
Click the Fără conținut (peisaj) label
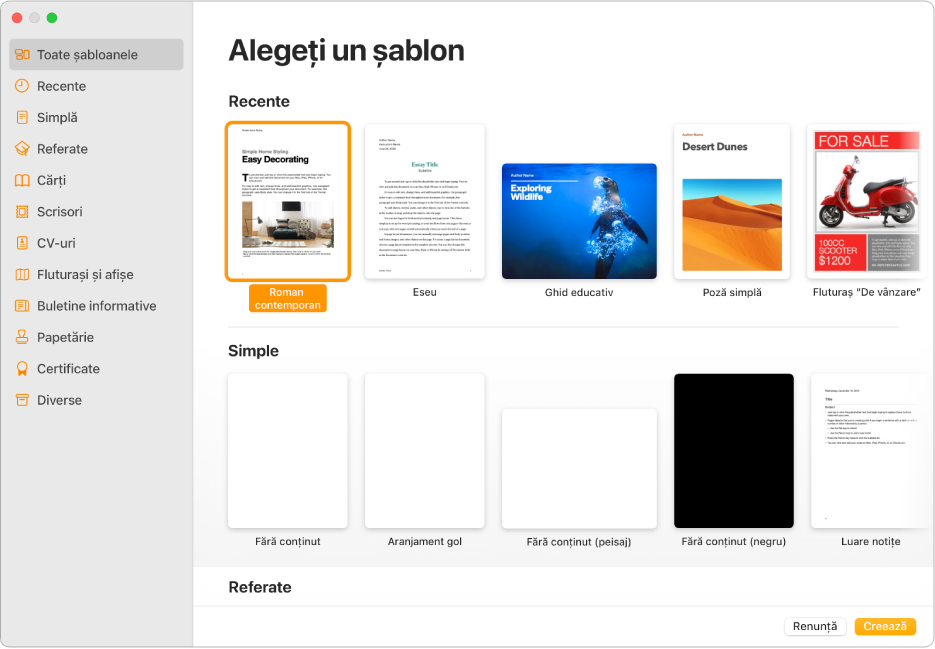pos(579,542)
